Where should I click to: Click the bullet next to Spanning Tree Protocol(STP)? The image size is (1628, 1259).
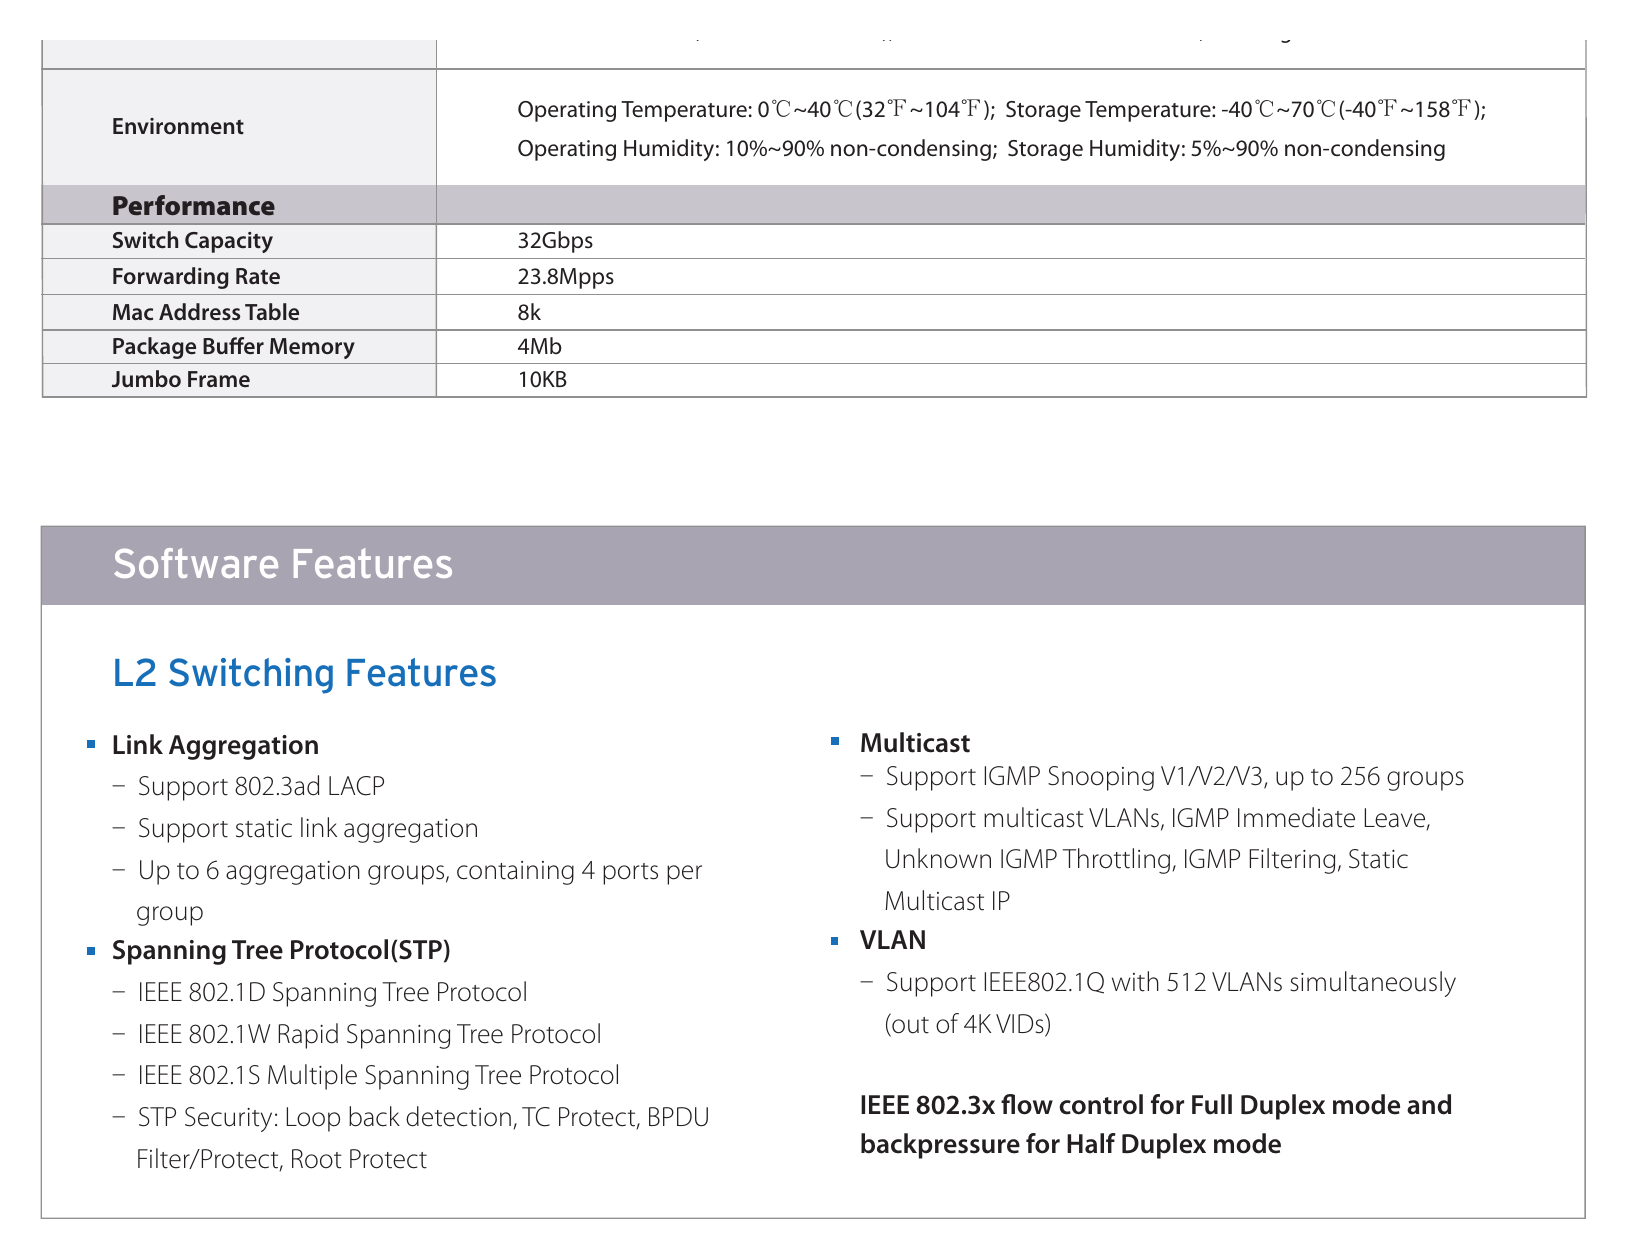click(91, 951)
